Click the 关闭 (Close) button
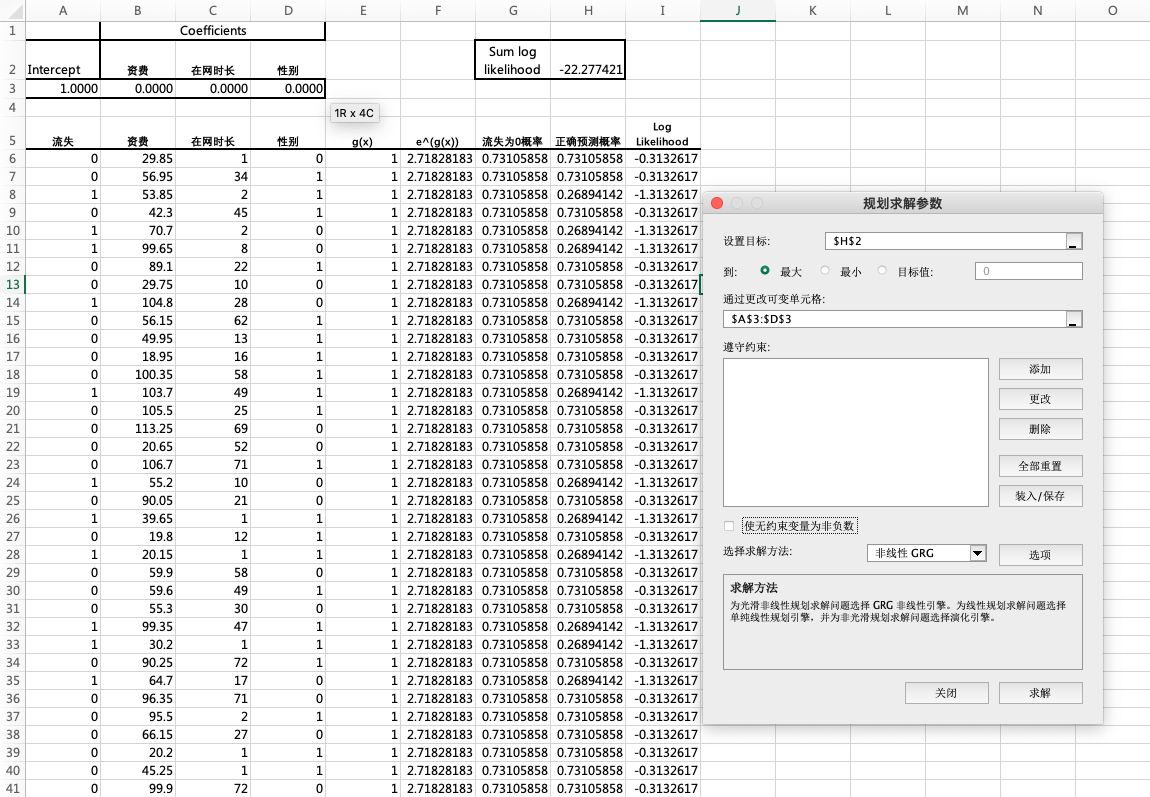 946,693
